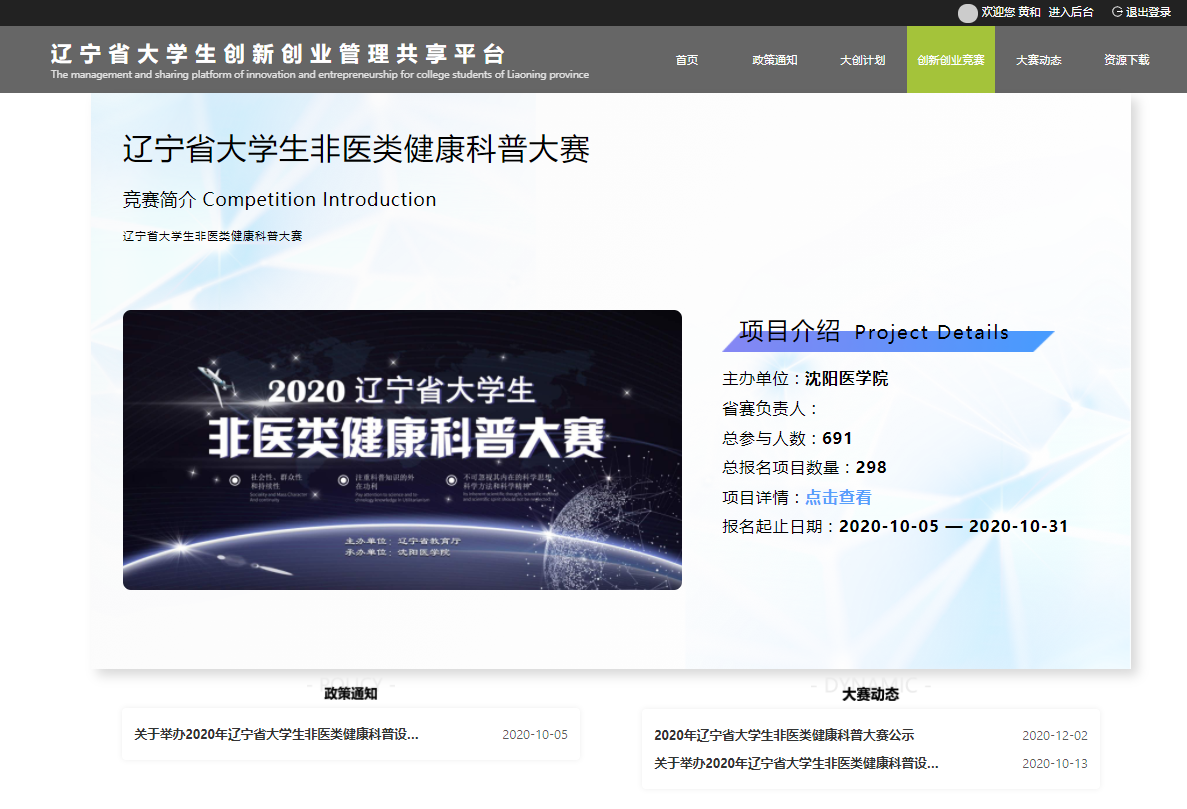This screenshot has width=1187, height=809.
Task: Click the 大赛动态 section heading below the card
Action: [x=870, y=693]
